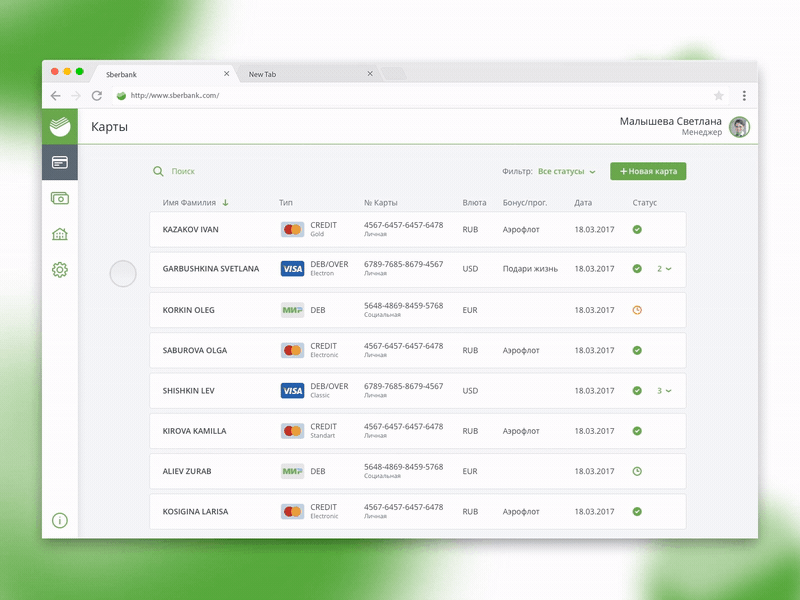
Task: Click the Статус column header
Action: [x=644, y=203]
